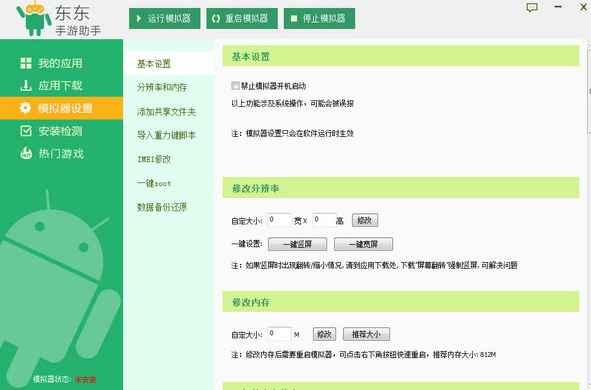Click the 停止模拟器 button text

click(x=324, y=18)
